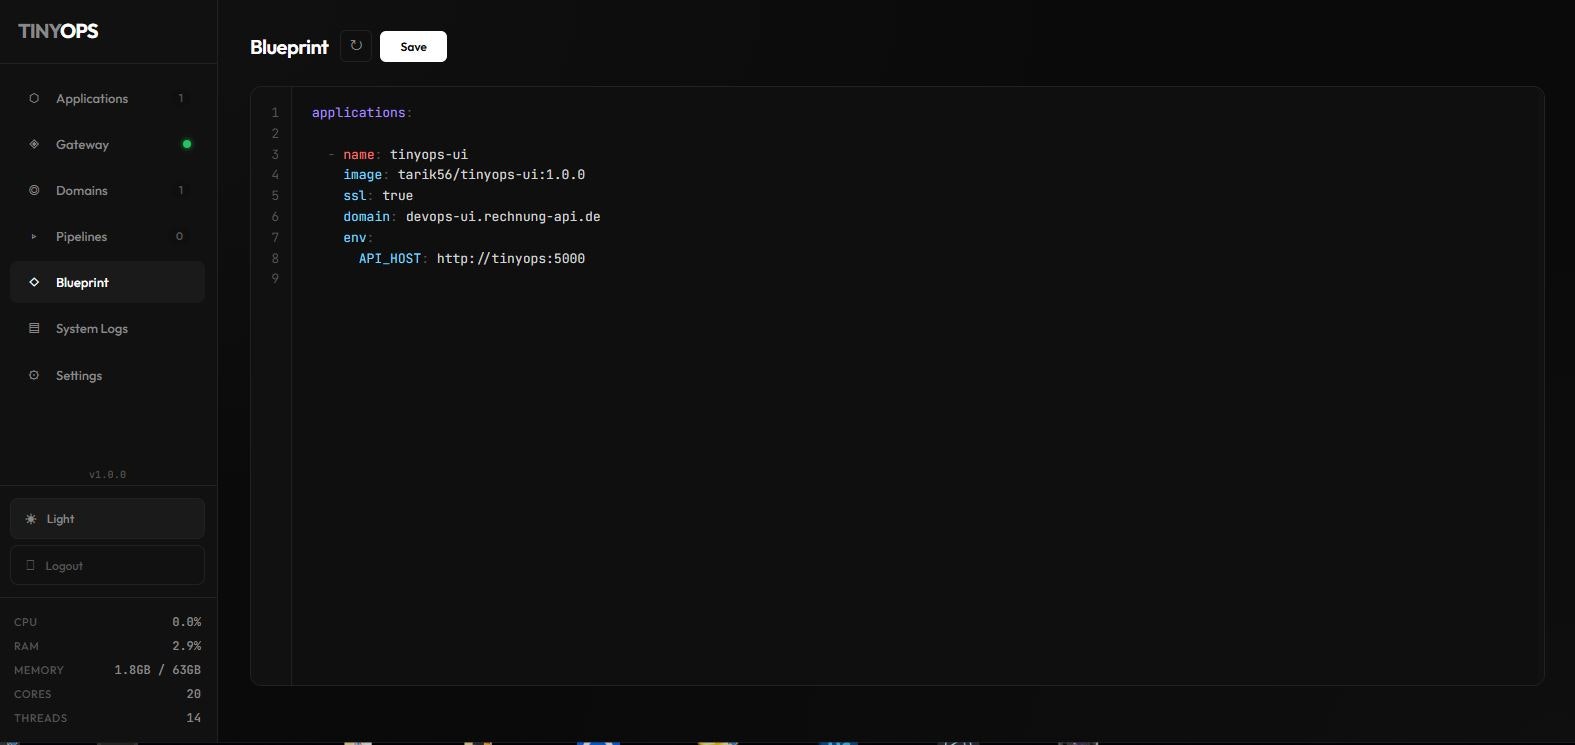Click the 'name' key in the editor

click(x=358, y=155)
